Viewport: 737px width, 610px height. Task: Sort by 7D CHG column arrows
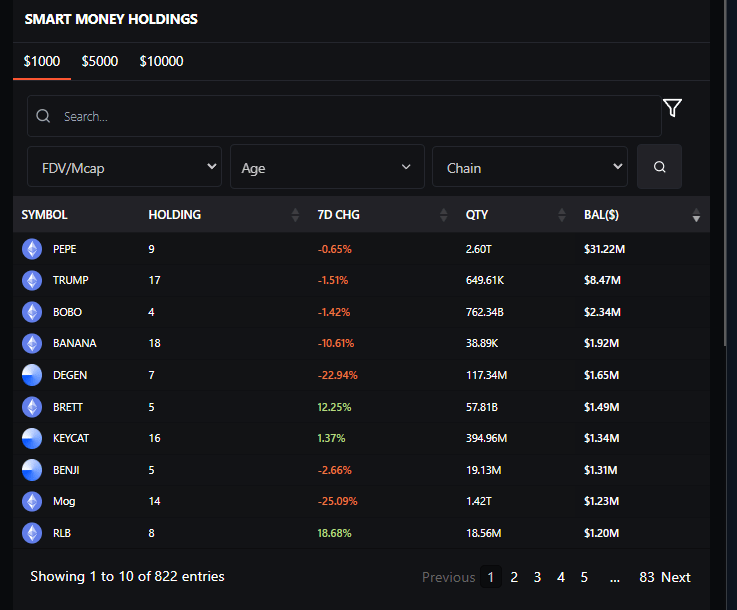(443, 215)
